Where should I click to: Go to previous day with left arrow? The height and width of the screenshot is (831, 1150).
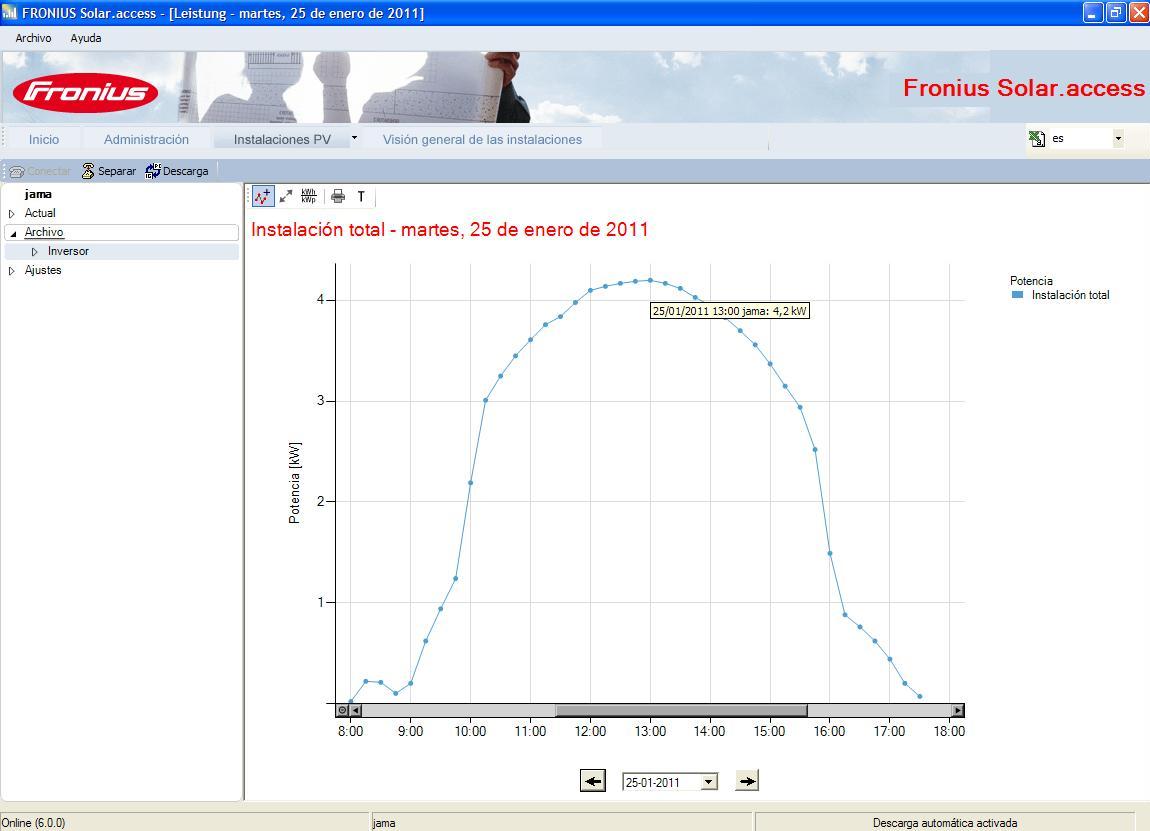(x=593, y=780)
